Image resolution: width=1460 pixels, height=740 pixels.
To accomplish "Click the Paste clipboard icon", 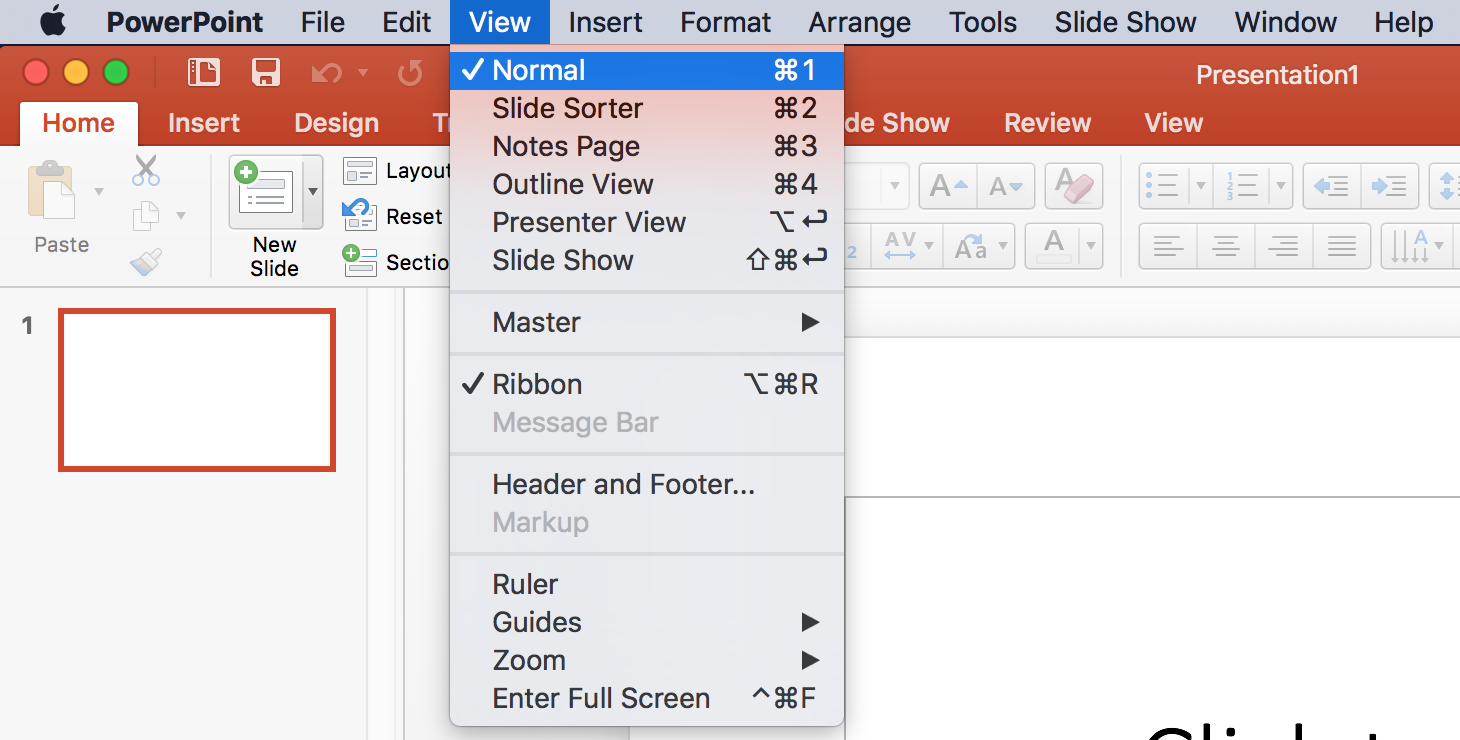I will (52, 190).
